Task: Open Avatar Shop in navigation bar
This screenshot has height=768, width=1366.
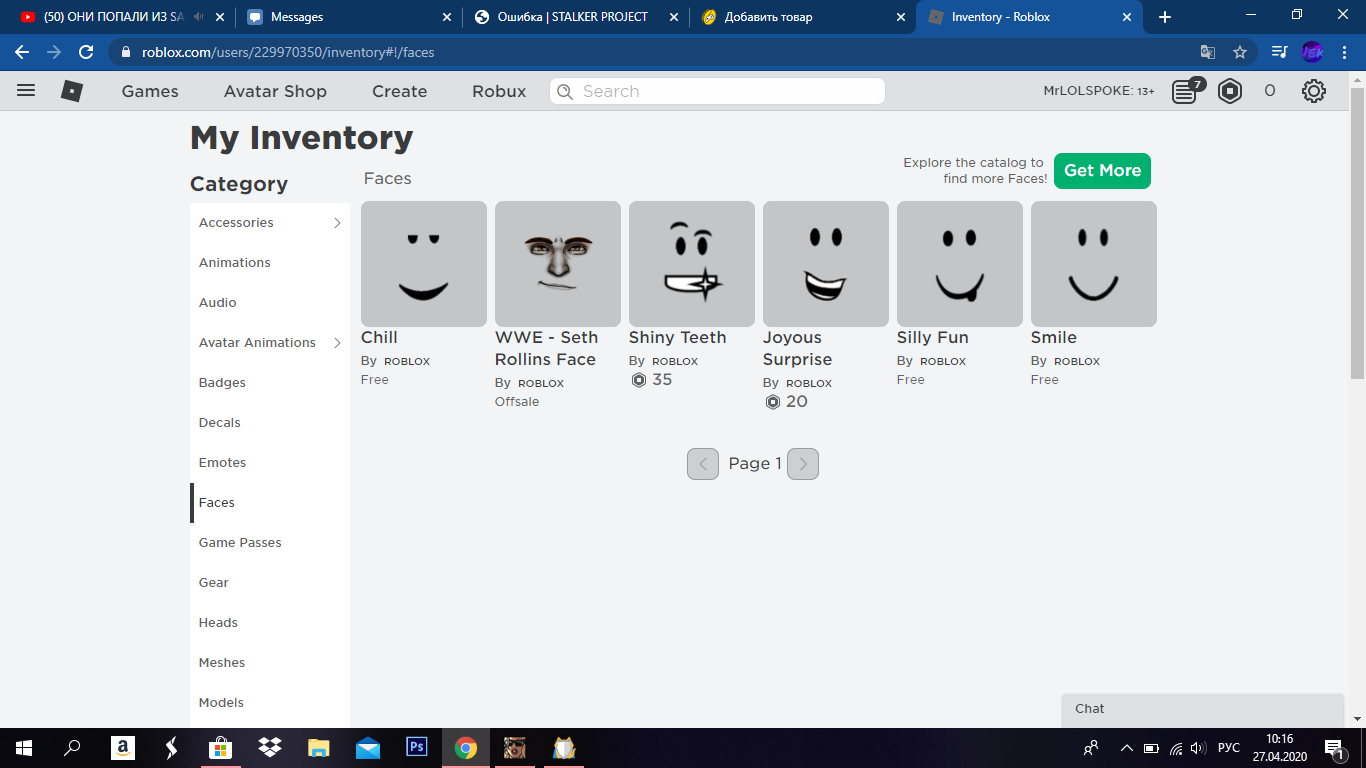Action: pyautogui.click(x=275, y=91)
